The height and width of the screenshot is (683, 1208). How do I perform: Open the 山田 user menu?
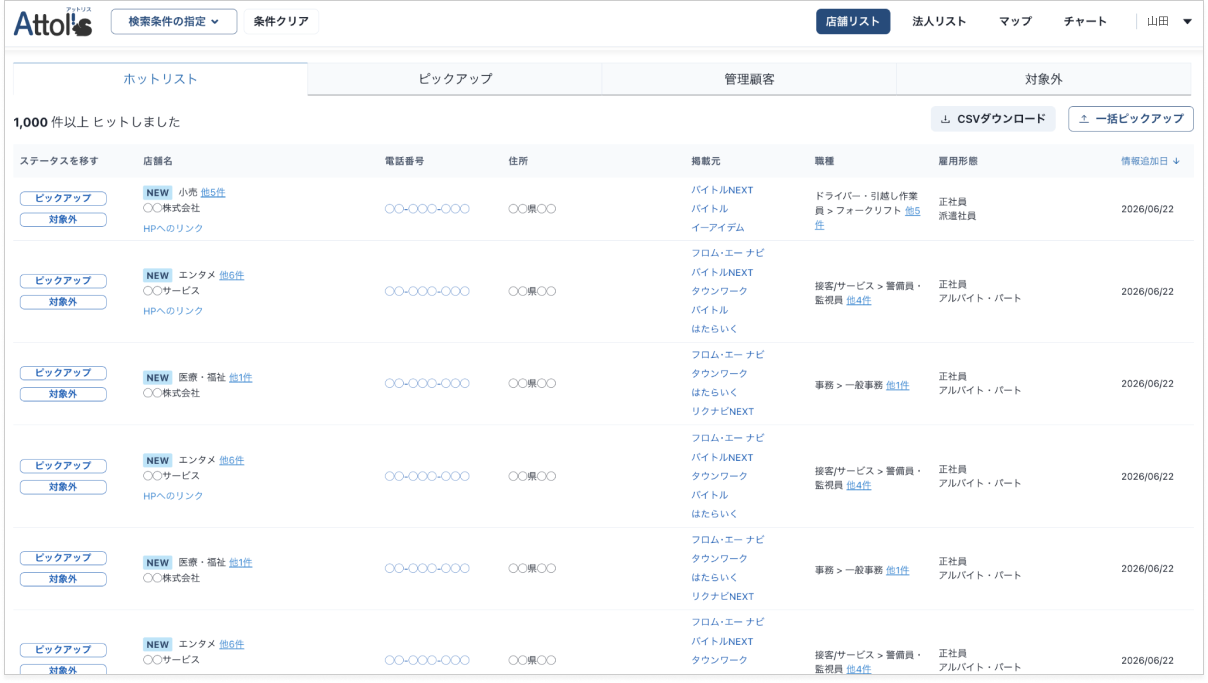1168,22
